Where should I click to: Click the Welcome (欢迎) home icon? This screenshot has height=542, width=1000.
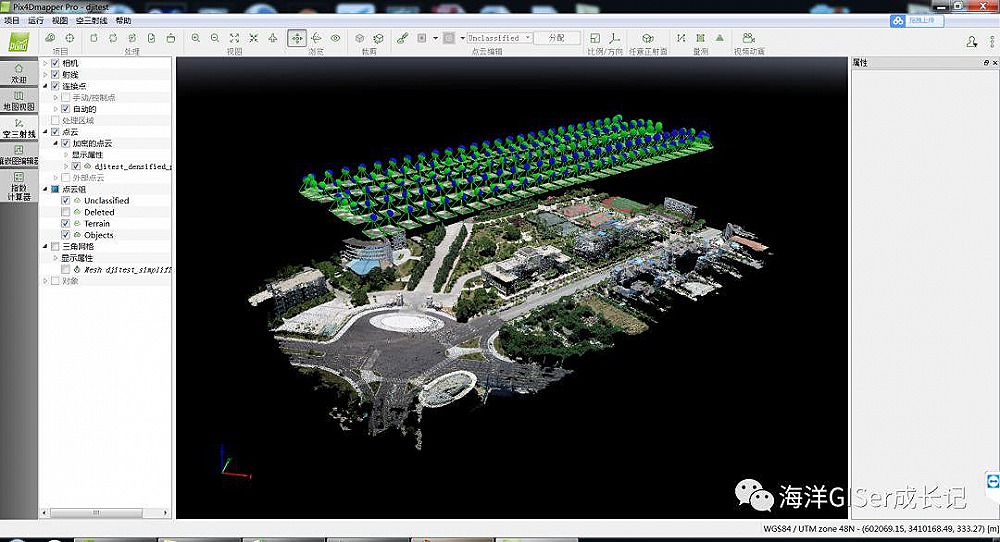[x=19, y=73]
